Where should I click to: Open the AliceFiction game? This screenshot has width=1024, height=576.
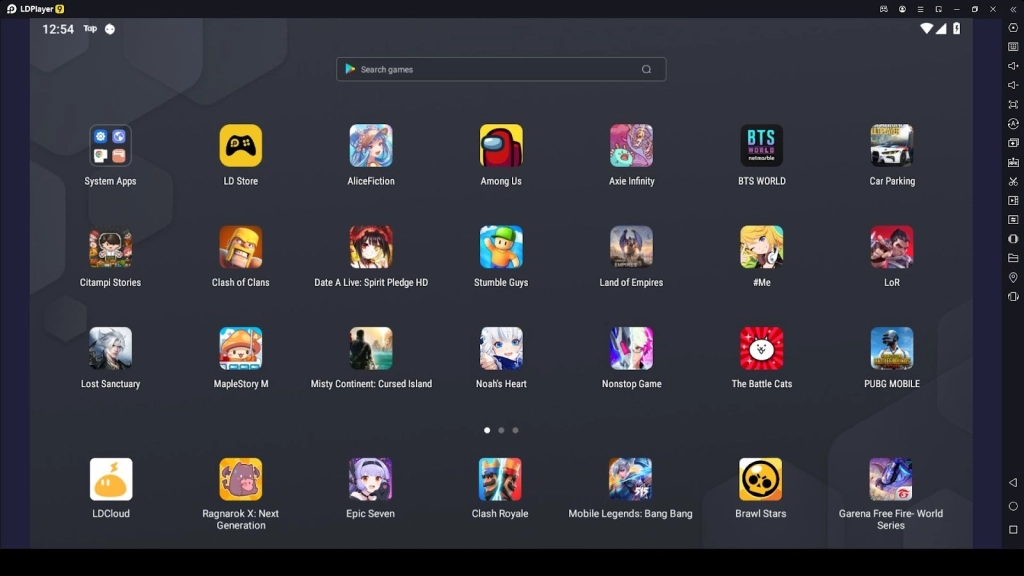(x=371, y=146)
